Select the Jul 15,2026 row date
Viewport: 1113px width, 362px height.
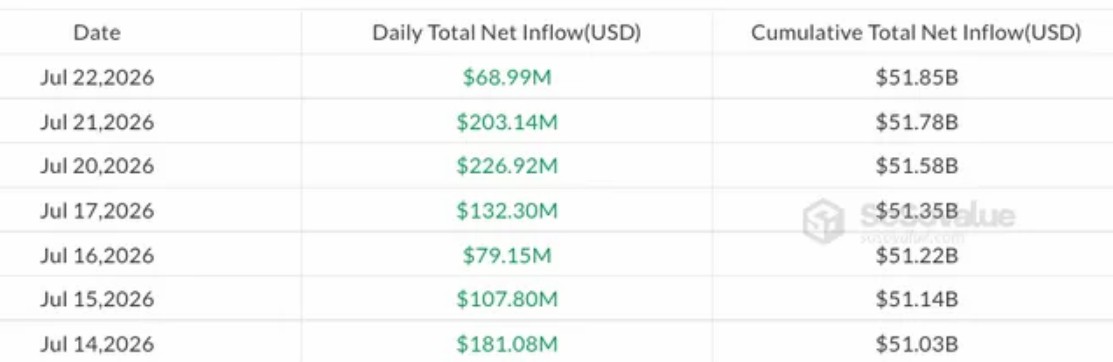click(97, 300)
